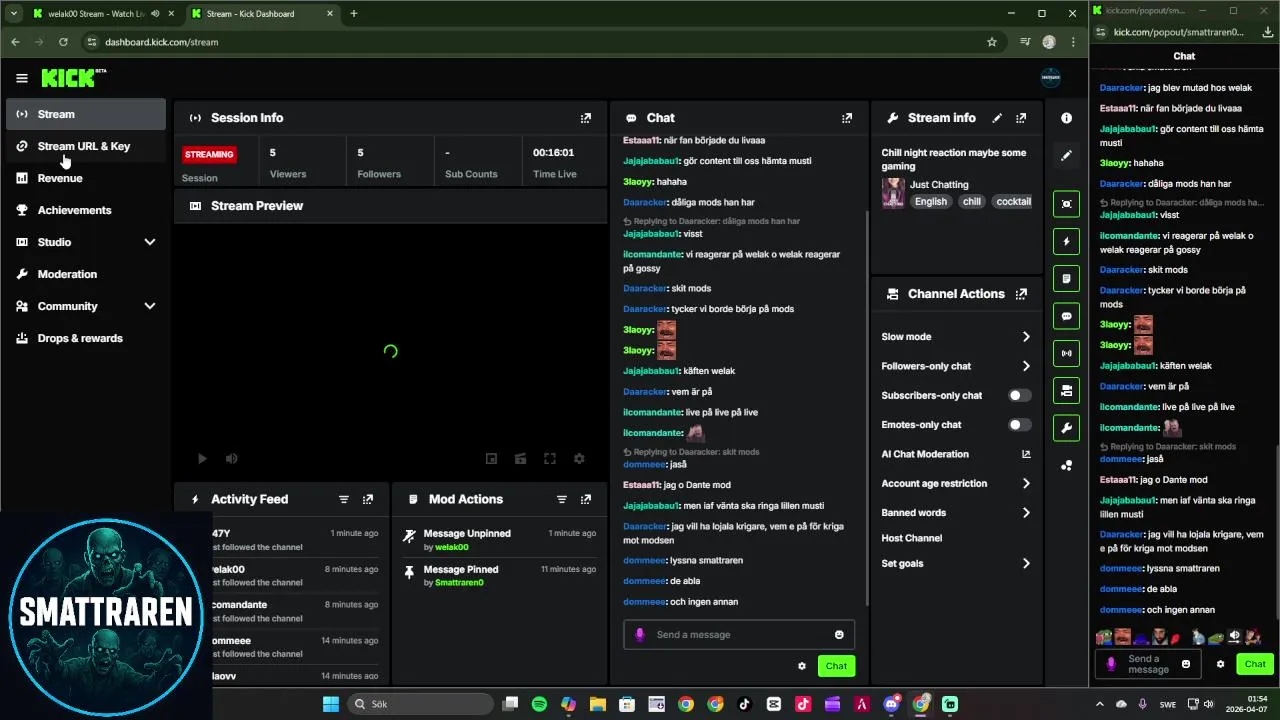This screenshot has height=720, width=1280.
Task: Toggle Stream Preview widget in the right rail
Action: tap(1067, 203)
